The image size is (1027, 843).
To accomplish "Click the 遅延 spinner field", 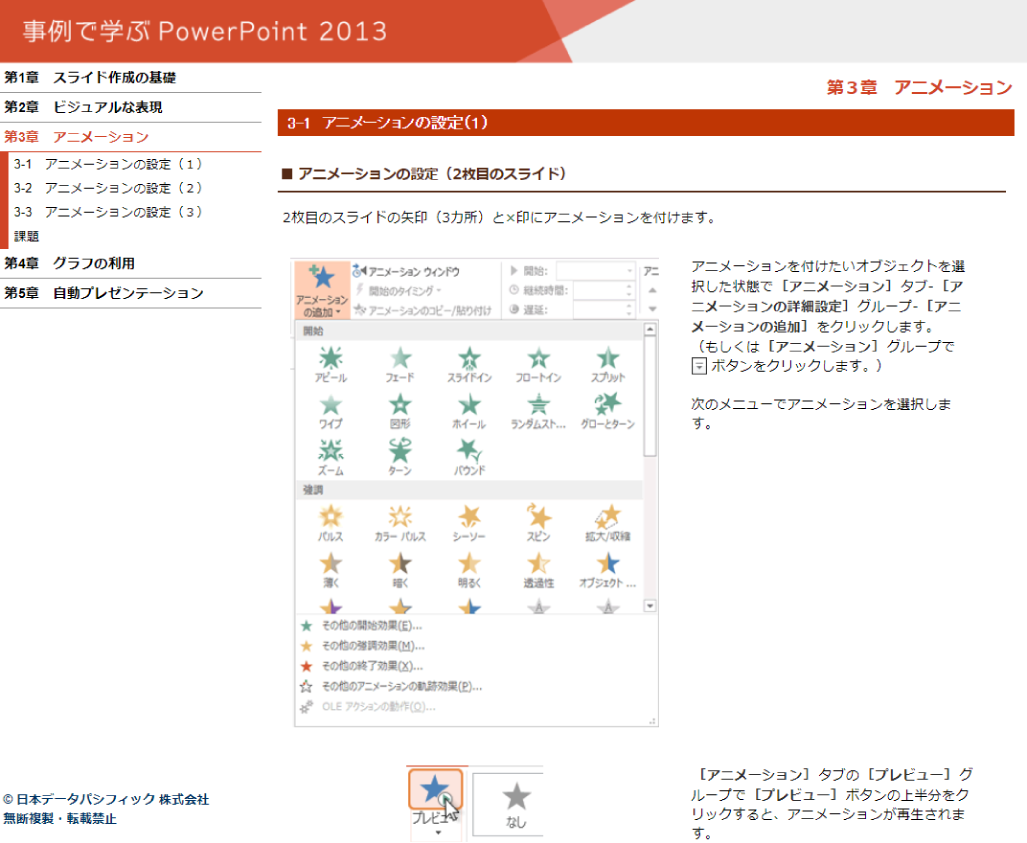I will 603,310.
